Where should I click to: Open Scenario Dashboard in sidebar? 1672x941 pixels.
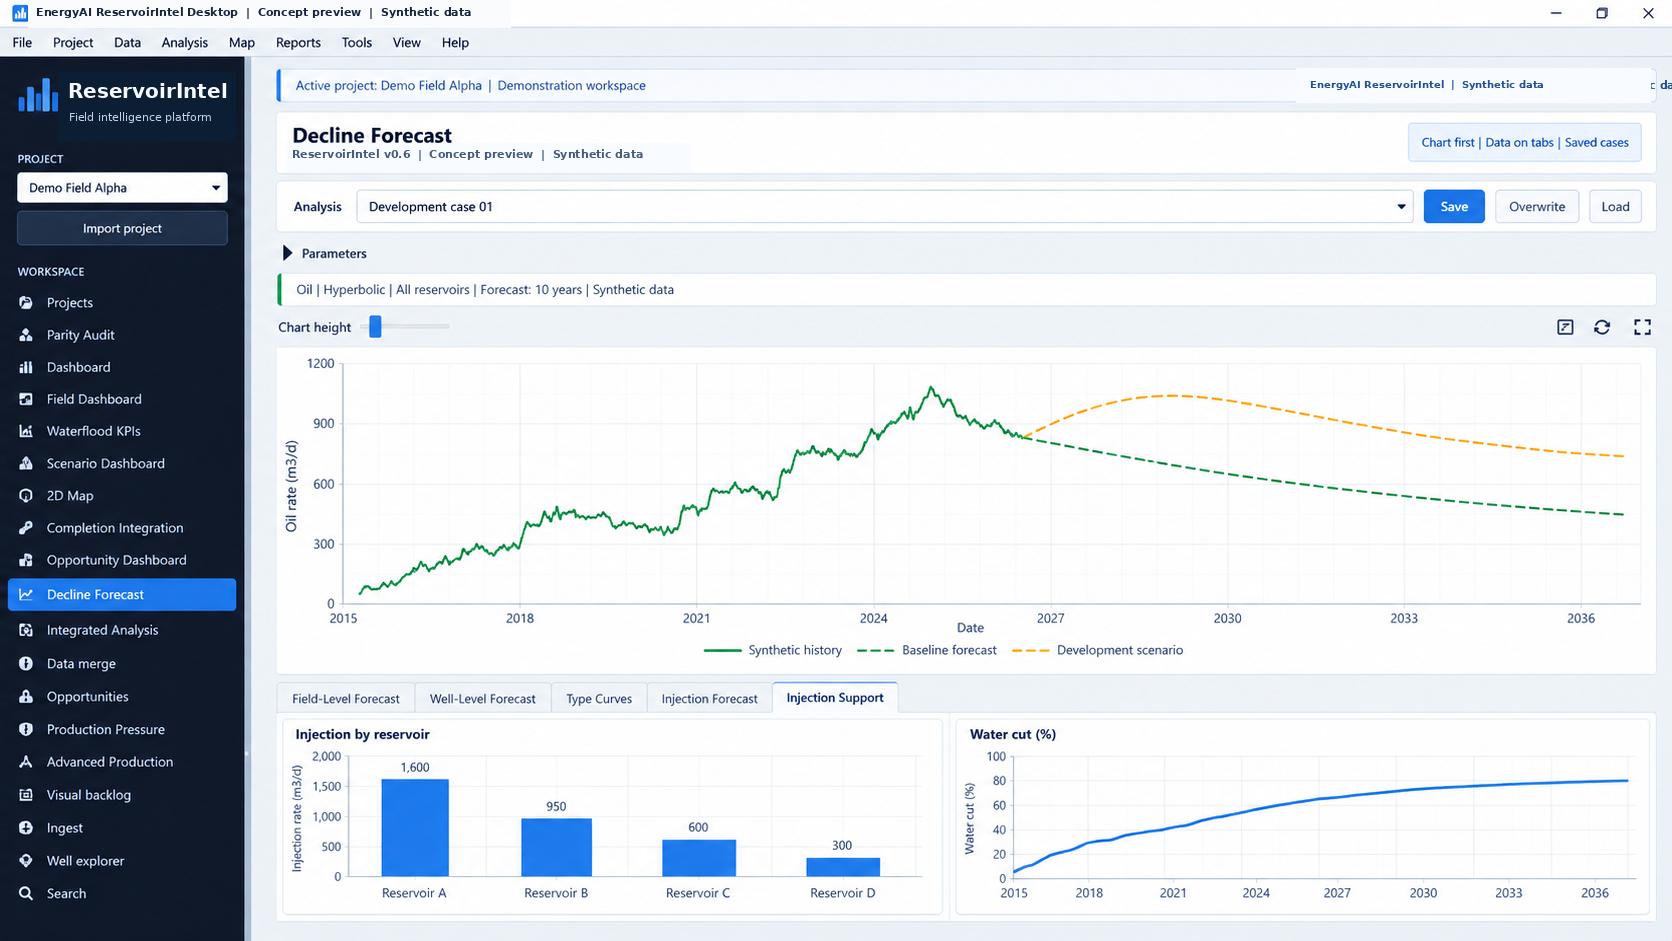pyautogui.click(x=122, y=464)
